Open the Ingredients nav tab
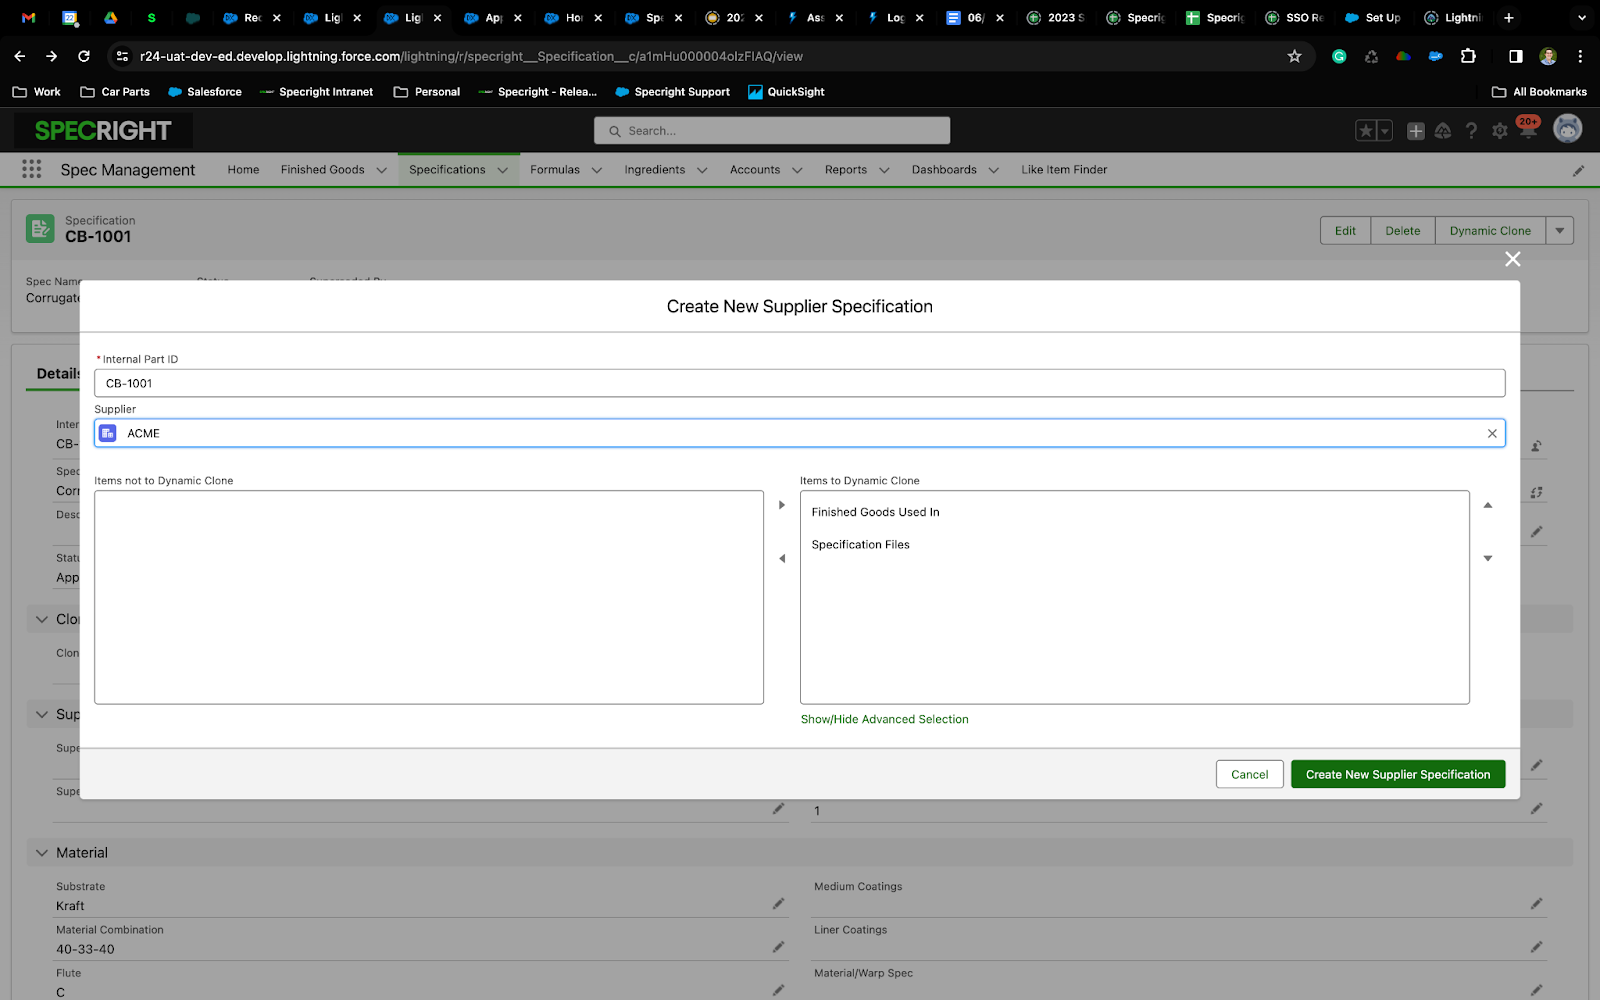1600x1000 pixels. coord(655,170)
